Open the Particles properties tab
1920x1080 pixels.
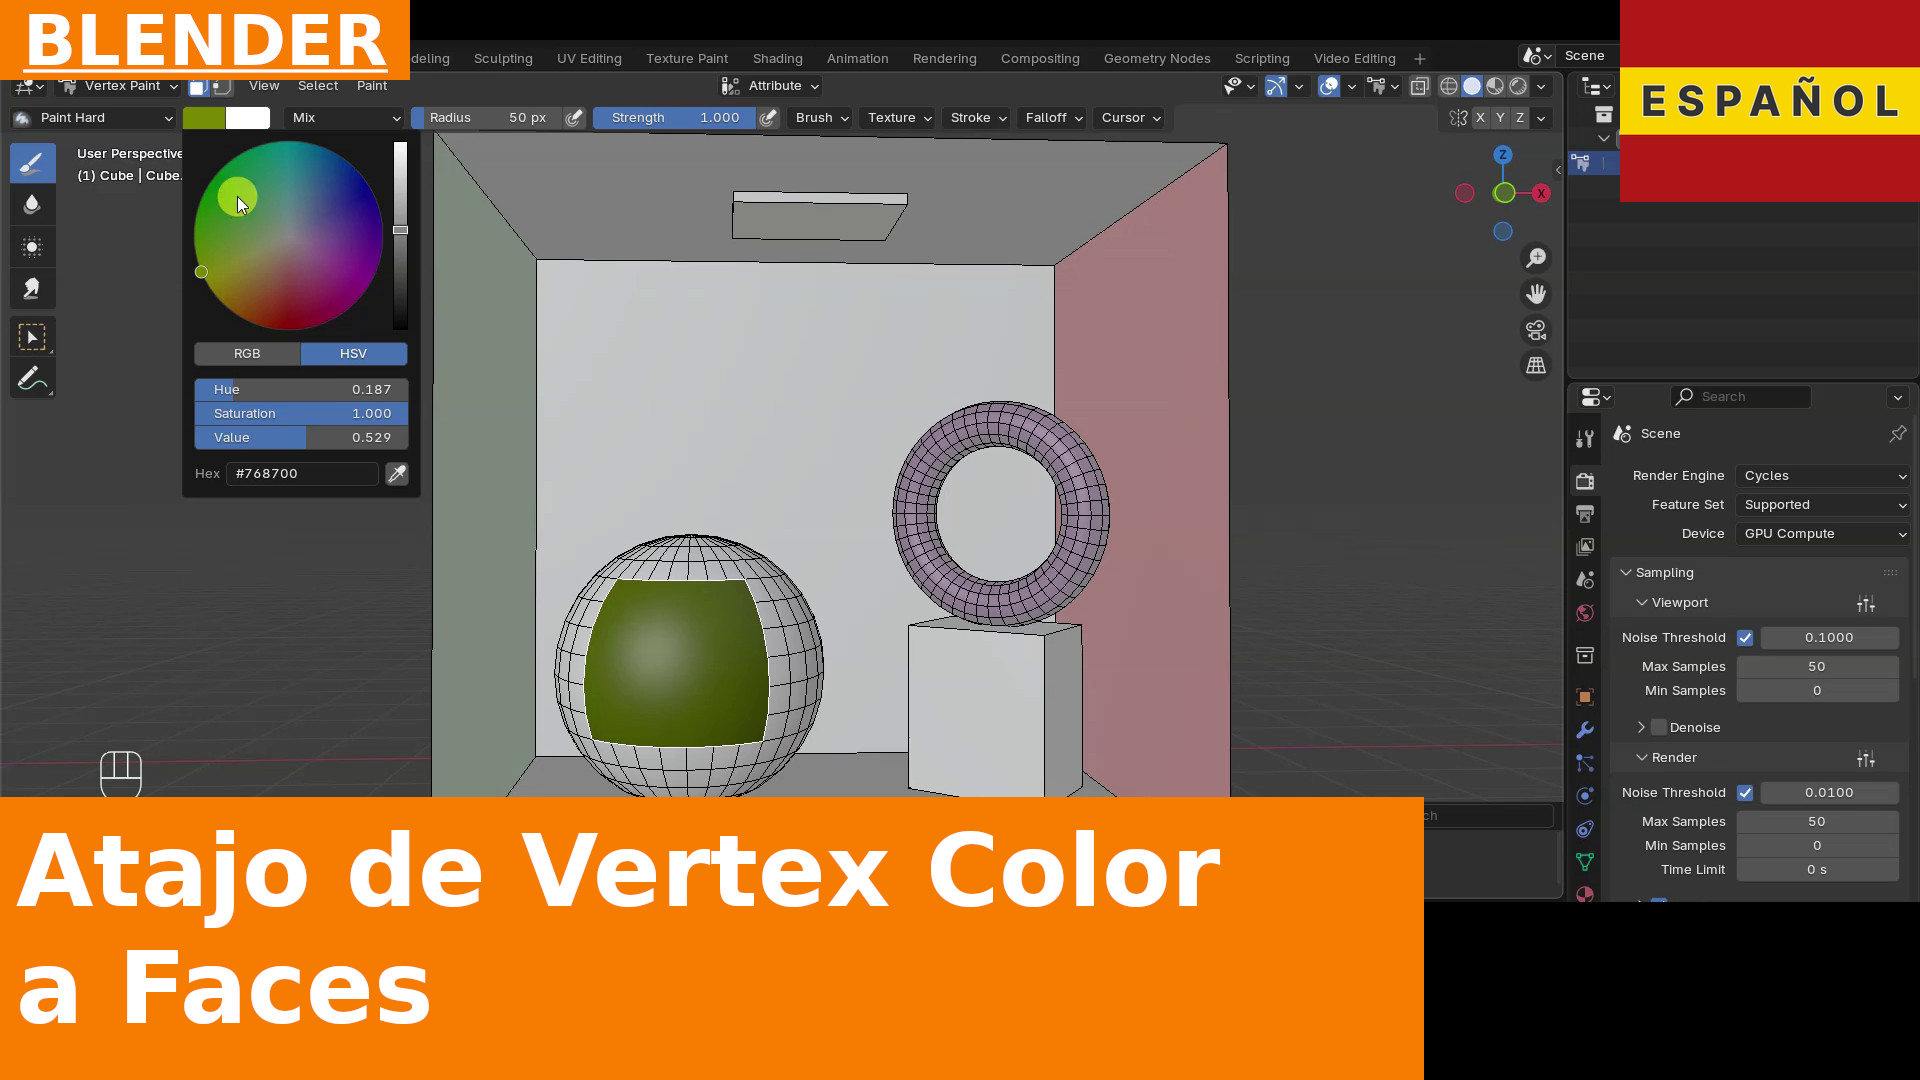(x=1585, y=763)
